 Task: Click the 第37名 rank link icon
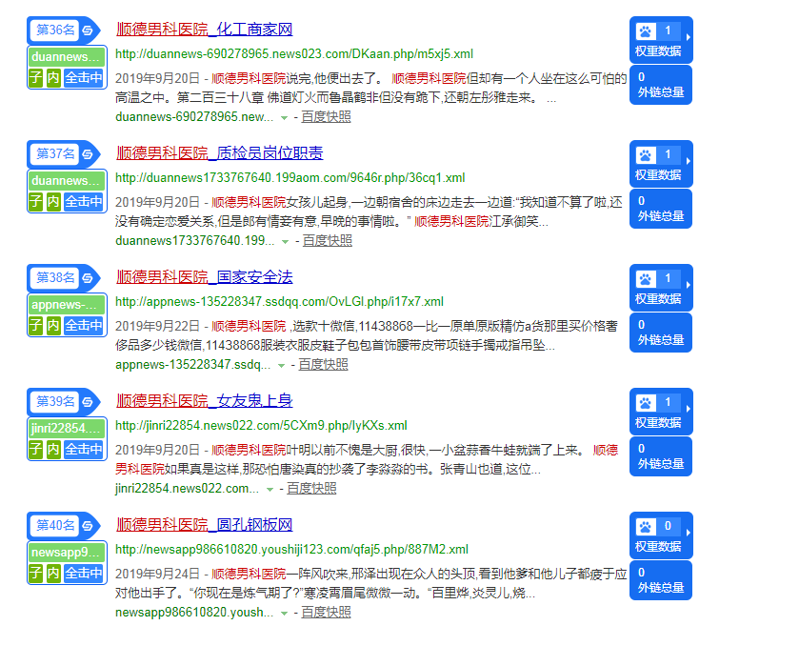pos(88,154)
